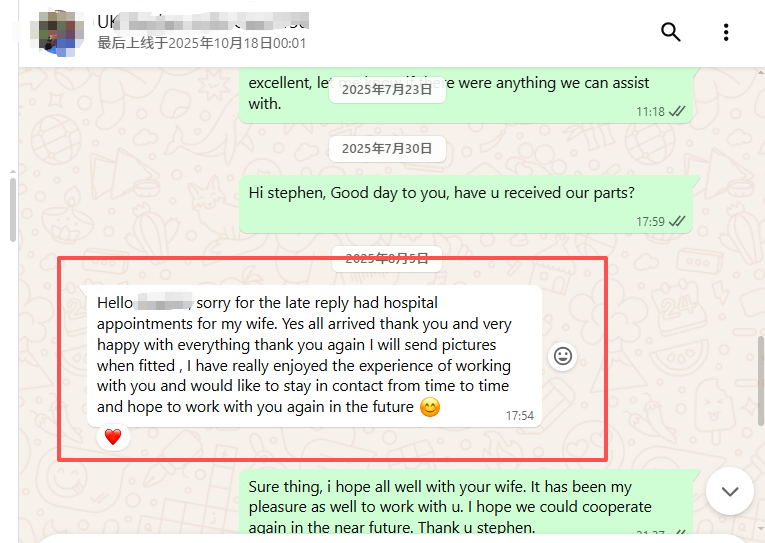The image size is (765, 543).
Task: Open emoji reaction picker beside Hello message
Action: pyautogui.click(x=564, y=356)
